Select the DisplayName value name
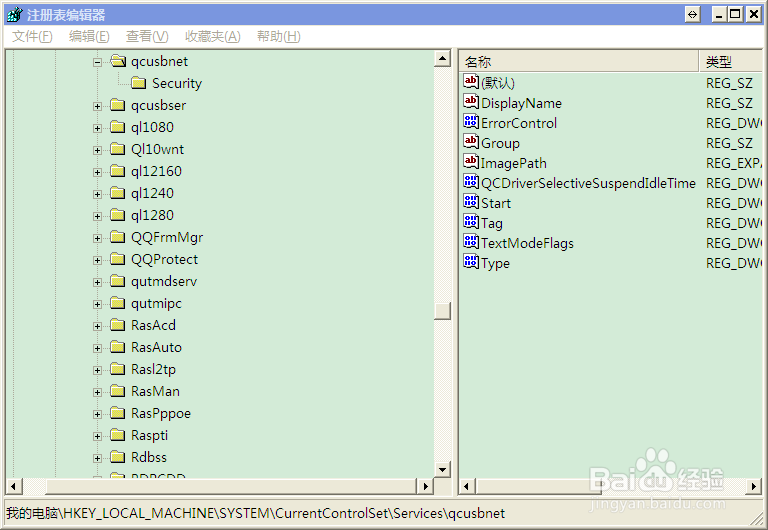768x530 pixels. click(x=522, y=103)
